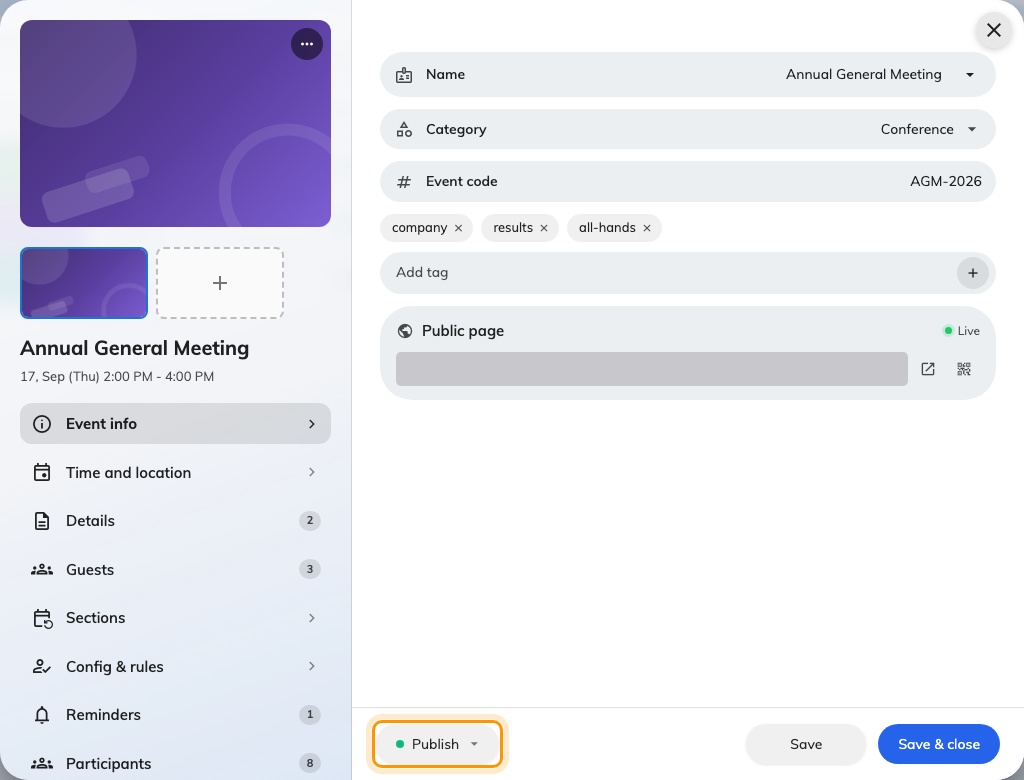Open the Participants section

pyautogui.click(x=175, y=763)
